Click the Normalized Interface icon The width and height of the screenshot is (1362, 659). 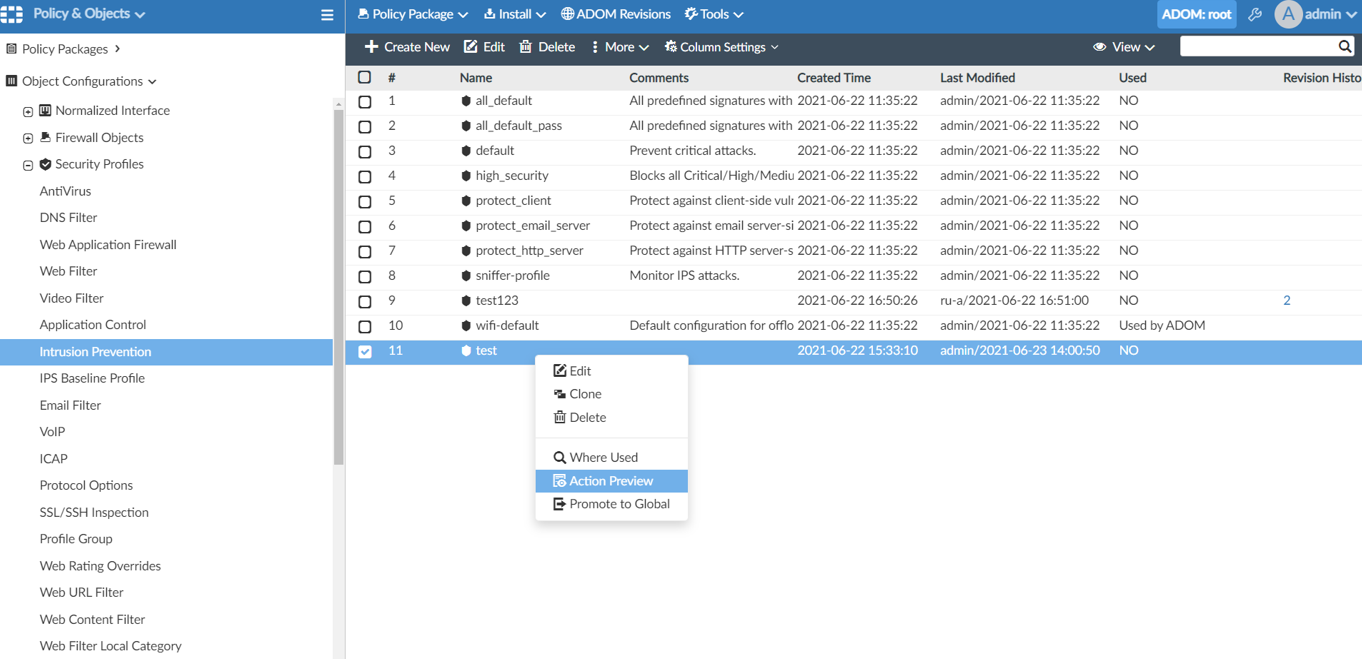45,110
